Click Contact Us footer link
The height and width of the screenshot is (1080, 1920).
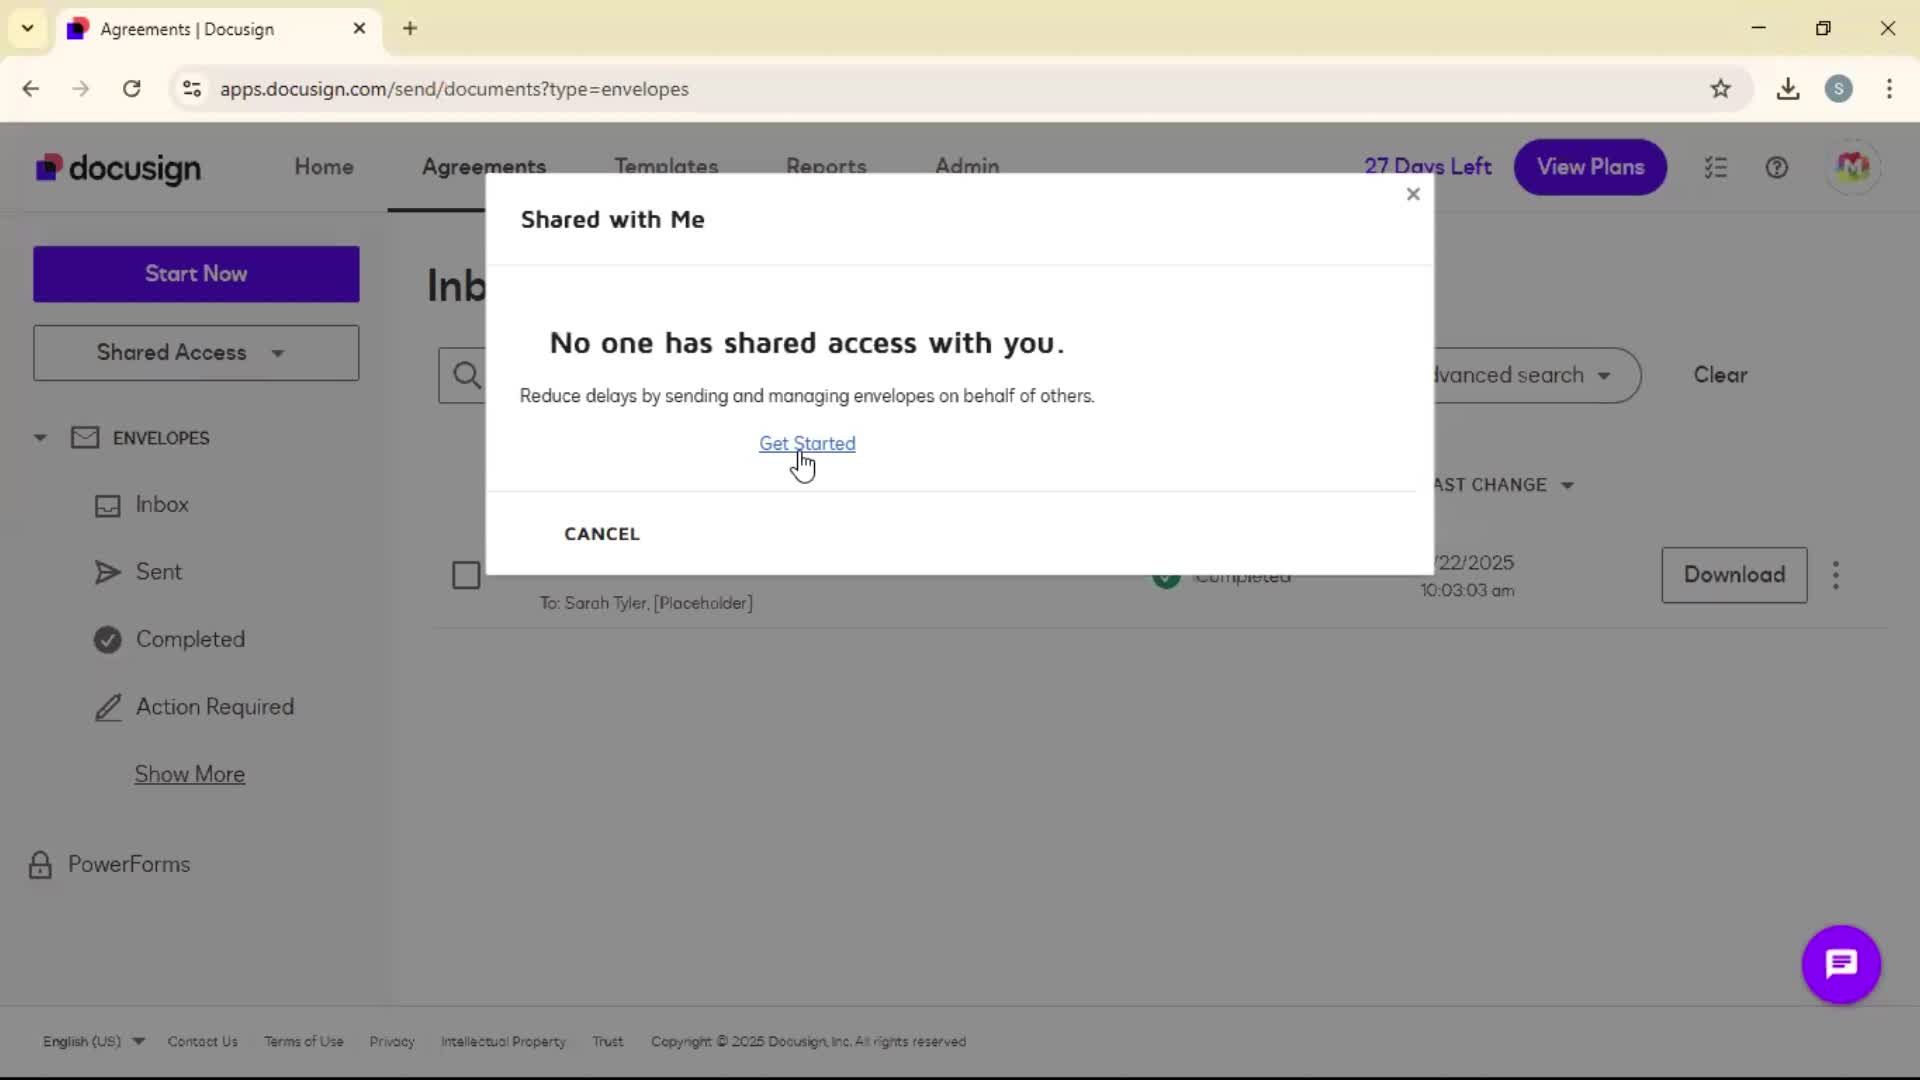coord(203,1041)
